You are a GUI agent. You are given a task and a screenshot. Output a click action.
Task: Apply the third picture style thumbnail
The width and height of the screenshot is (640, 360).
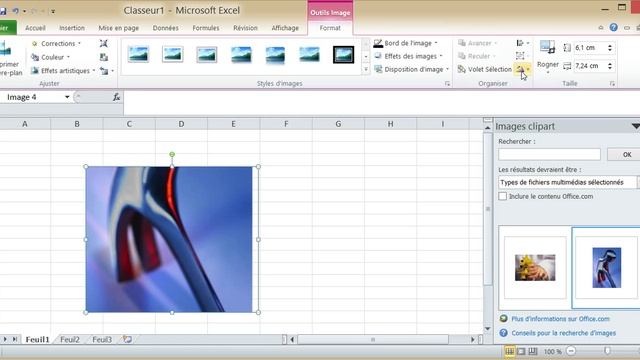(207, 54)
